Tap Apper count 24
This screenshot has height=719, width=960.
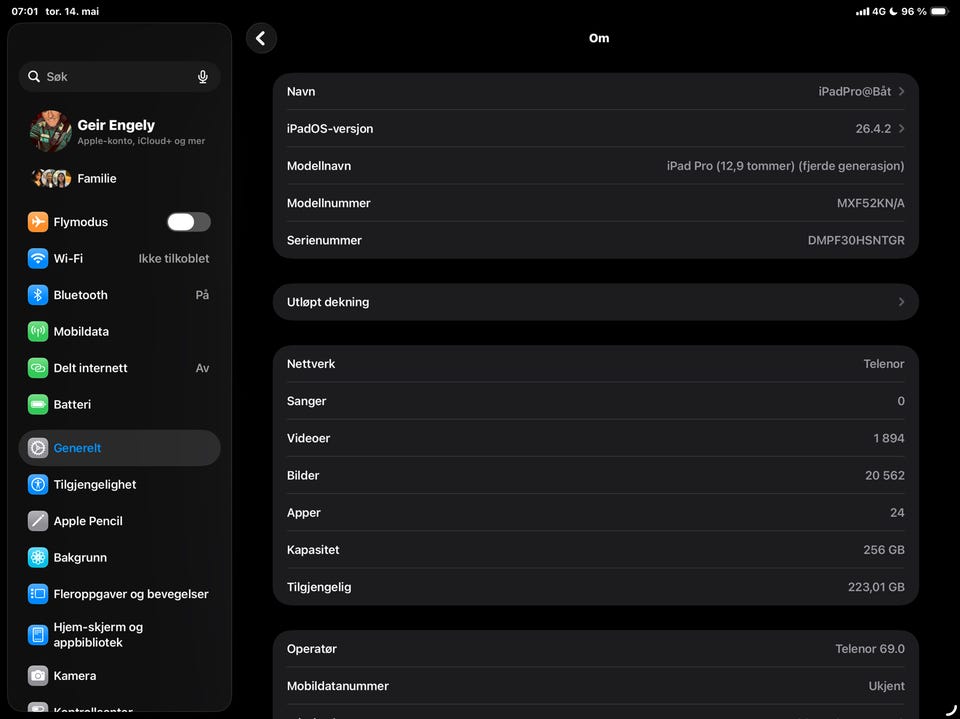coord(897,513)
